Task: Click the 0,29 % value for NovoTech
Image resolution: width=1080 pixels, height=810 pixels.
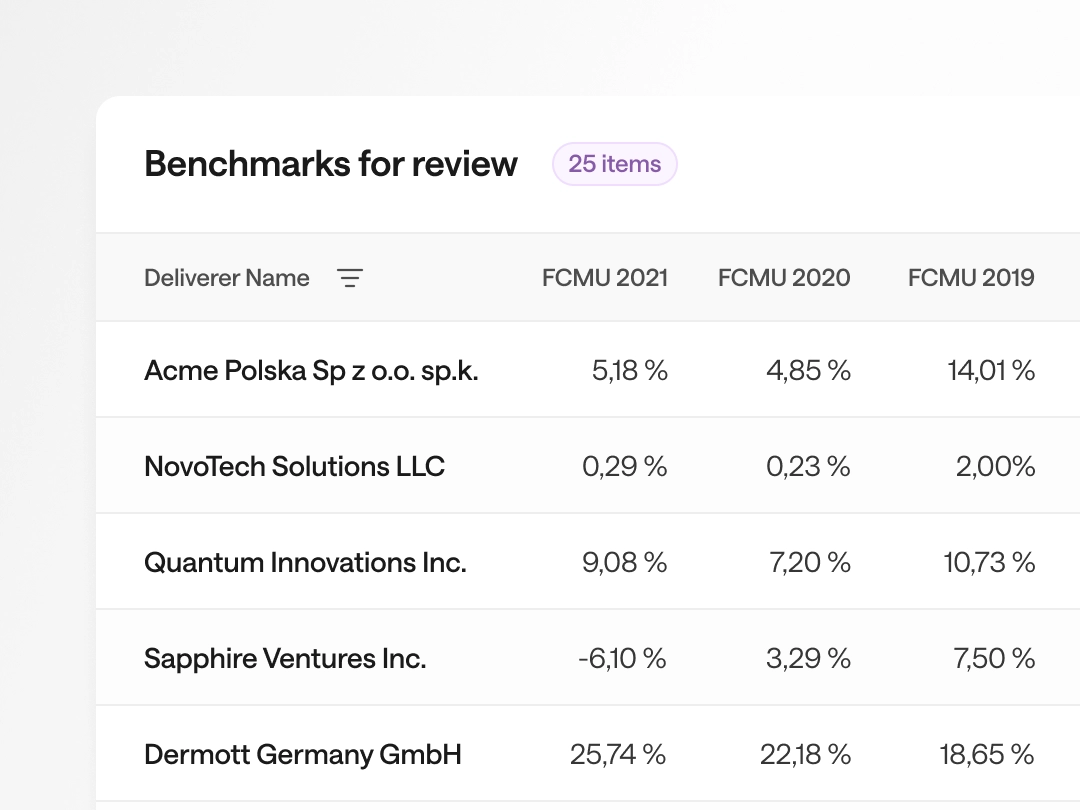Action: click(624, 466)
